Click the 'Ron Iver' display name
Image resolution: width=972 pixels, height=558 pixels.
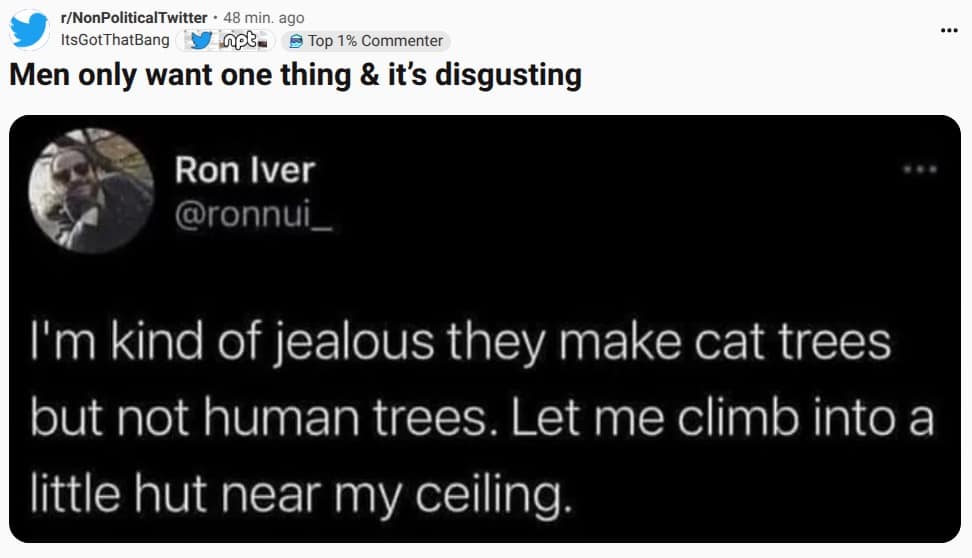point(244,170)
